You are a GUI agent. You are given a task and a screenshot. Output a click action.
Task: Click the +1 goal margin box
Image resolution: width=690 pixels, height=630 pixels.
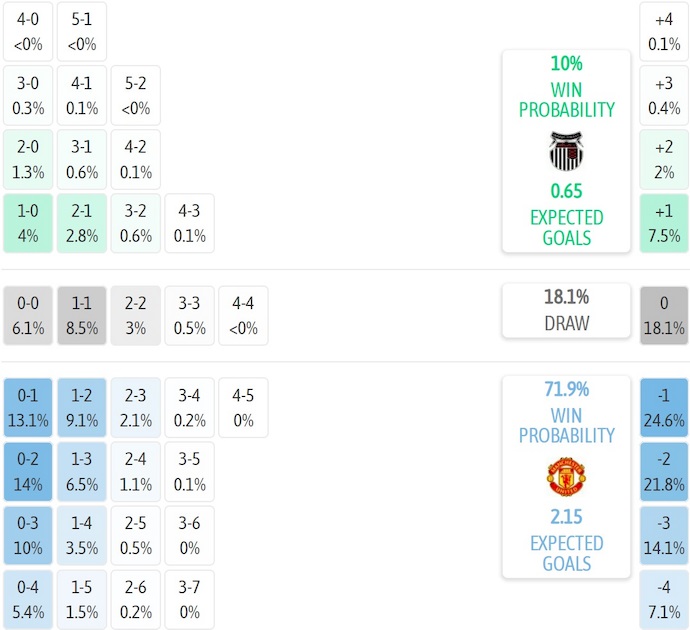[x=664, y=223]
